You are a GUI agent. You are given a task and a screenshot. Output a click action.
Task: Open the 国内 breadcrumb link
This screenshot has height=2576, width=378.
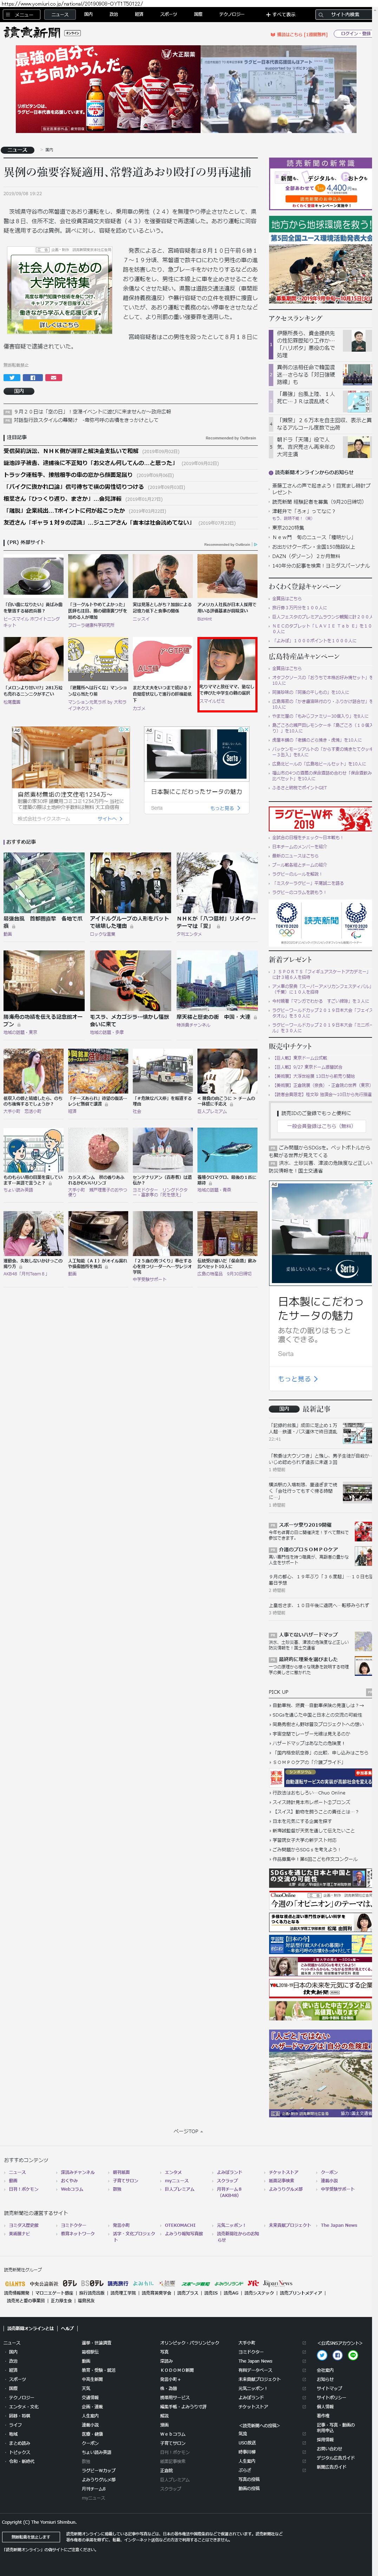tap(49, 150)
